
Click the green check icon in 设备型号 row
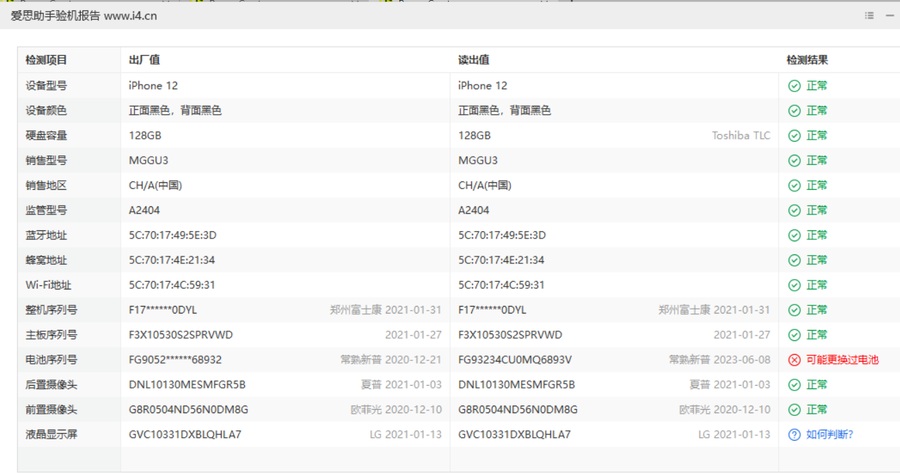pos(794,86)
